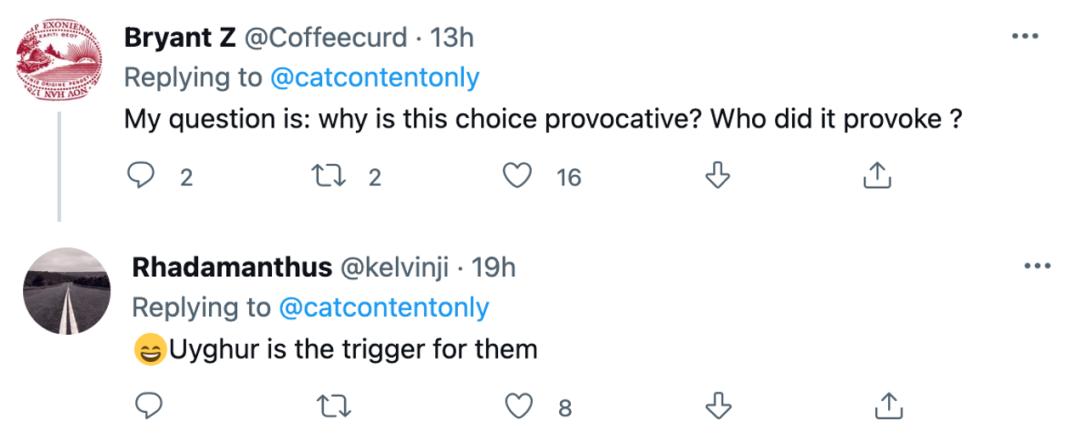This screenshot has width=1080, height=441.
Task: Open more options for Rhadamanthus's tweet
Action: click(x=1034, y=266)
